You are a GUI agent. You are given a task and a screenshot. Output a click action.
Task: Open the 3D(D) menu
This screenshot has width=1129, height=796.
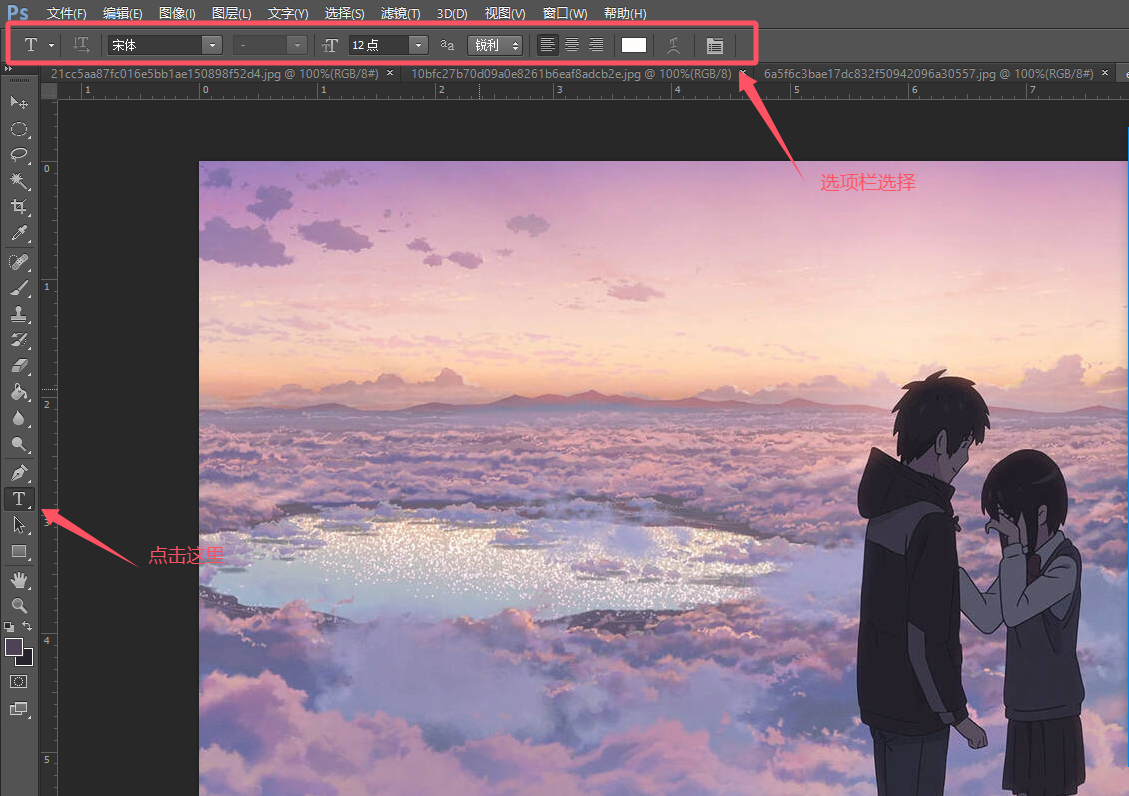click(x=452, y=14)
